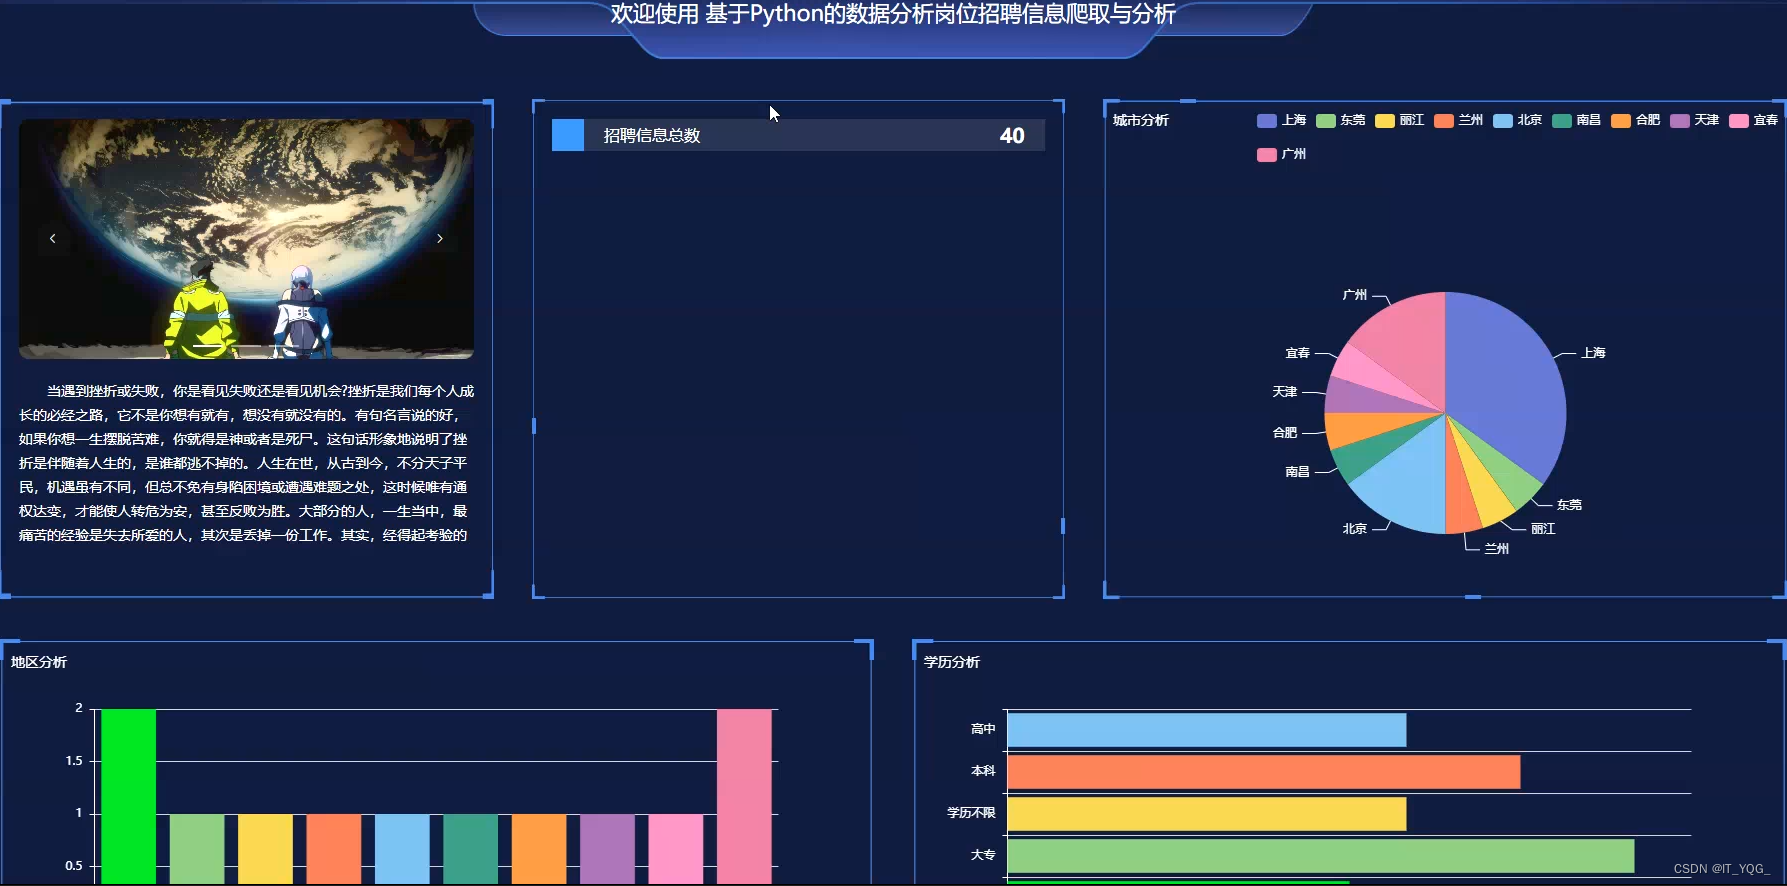Click the teal bar in 地区分析 chart
Image resolution: width=1787 pixels, height=886 pixels.
[470, 848]
